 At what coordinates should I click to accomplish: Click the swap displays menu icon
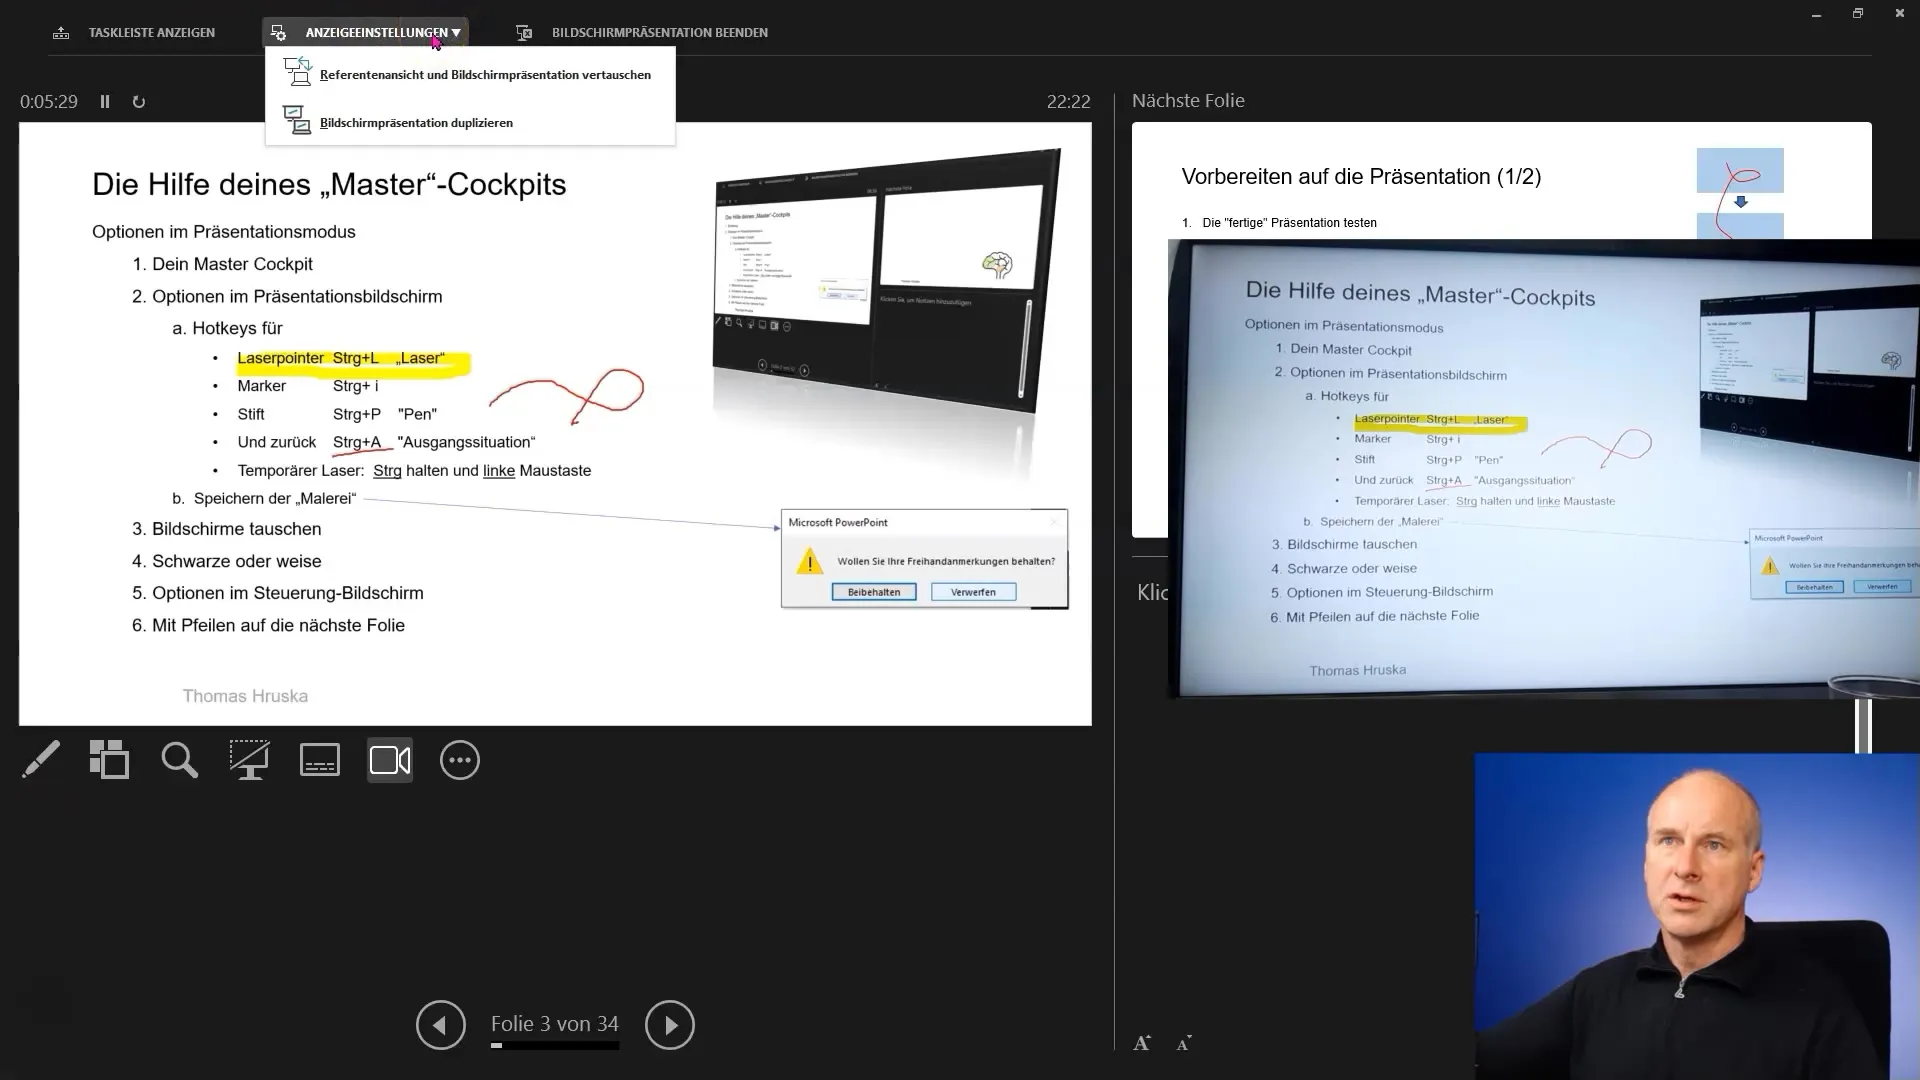point(297,72)
